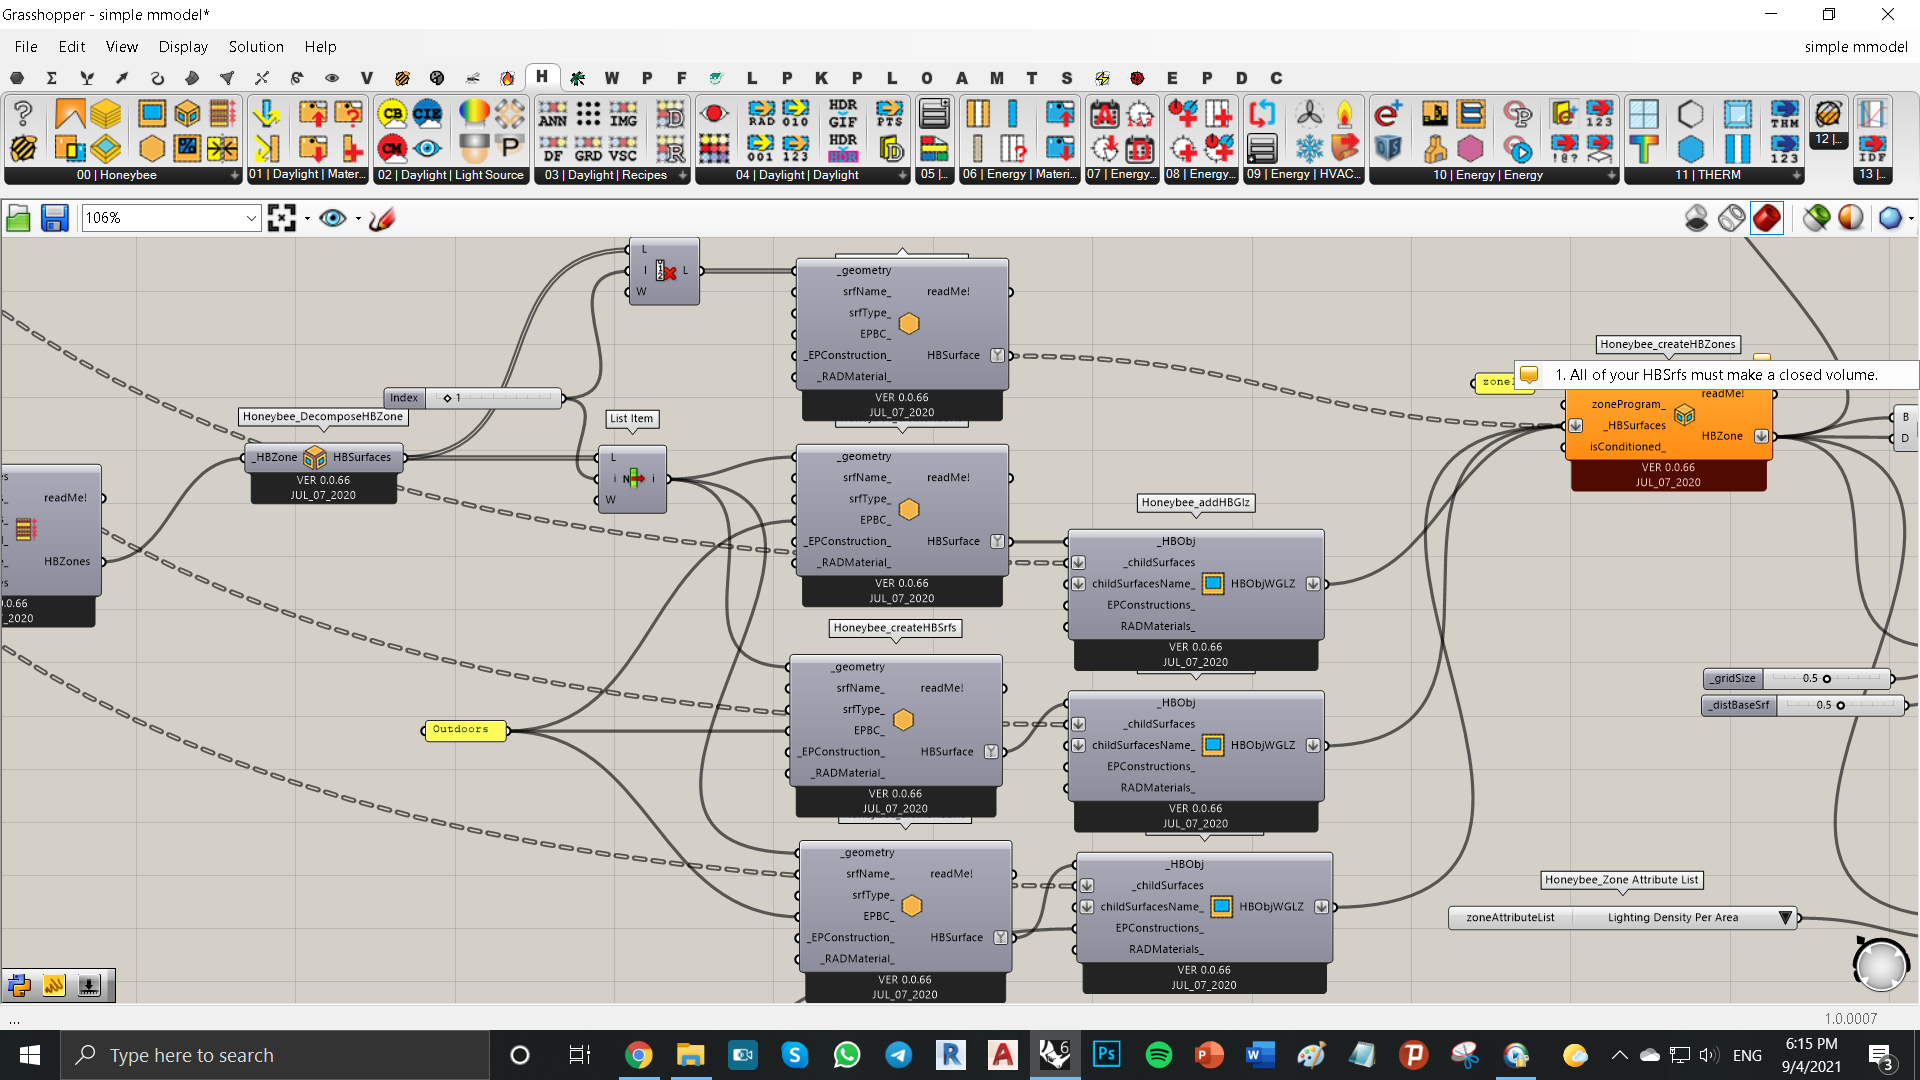The width and height of the screenshot is (1920, 1080).
Task: Open a file with green folder icon
Action: pos(18,218)
